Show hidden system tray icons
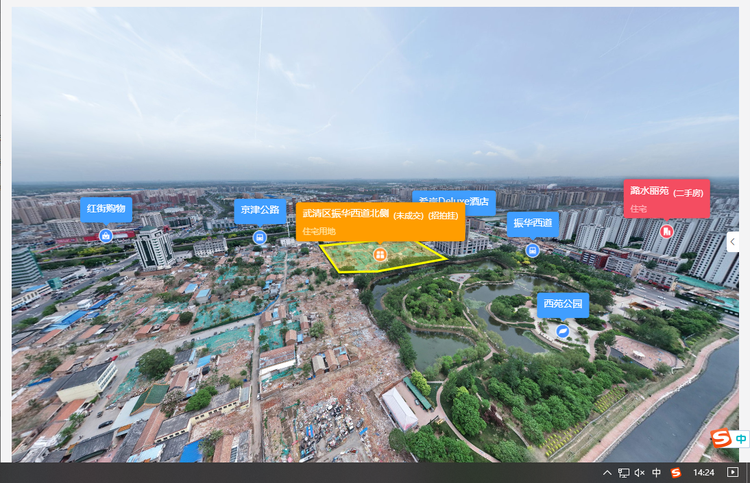The width and height of the screenshot is (750, 483). coord(607,472)
